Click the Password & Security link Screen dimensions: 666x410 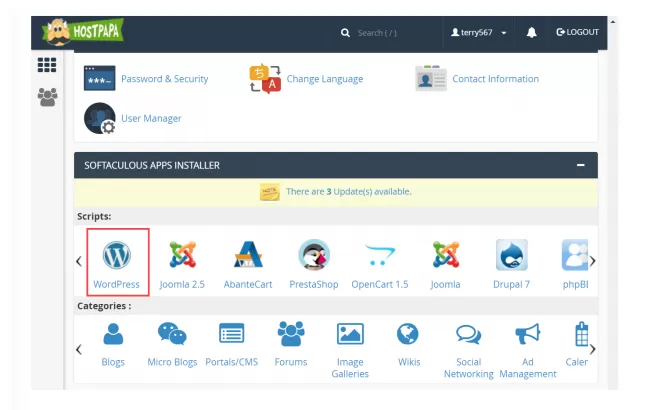point(164,79)
